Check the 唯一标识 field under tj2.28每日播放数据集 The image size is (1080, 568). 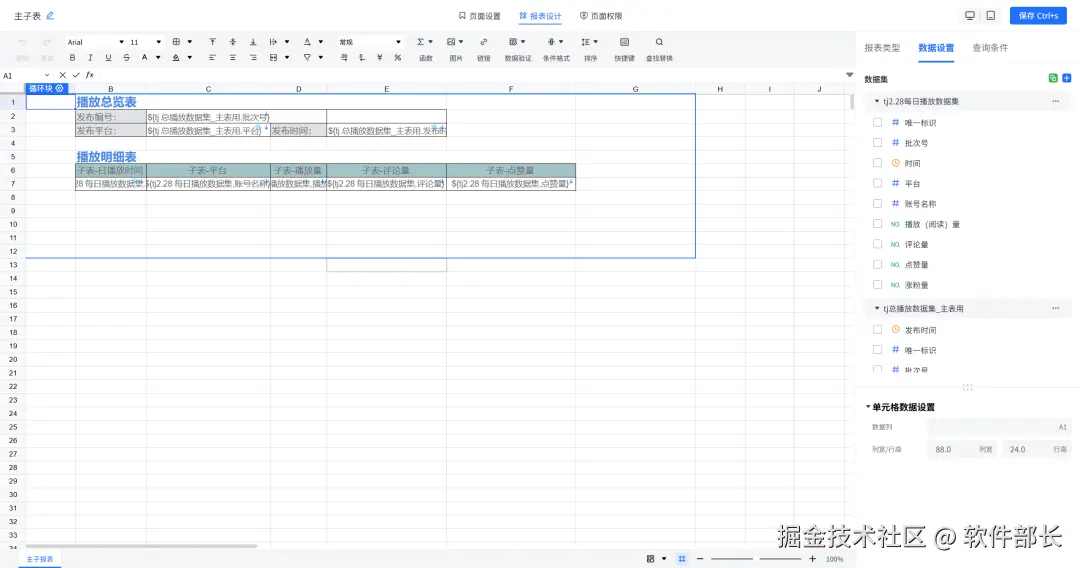click(x=878, y=123)
